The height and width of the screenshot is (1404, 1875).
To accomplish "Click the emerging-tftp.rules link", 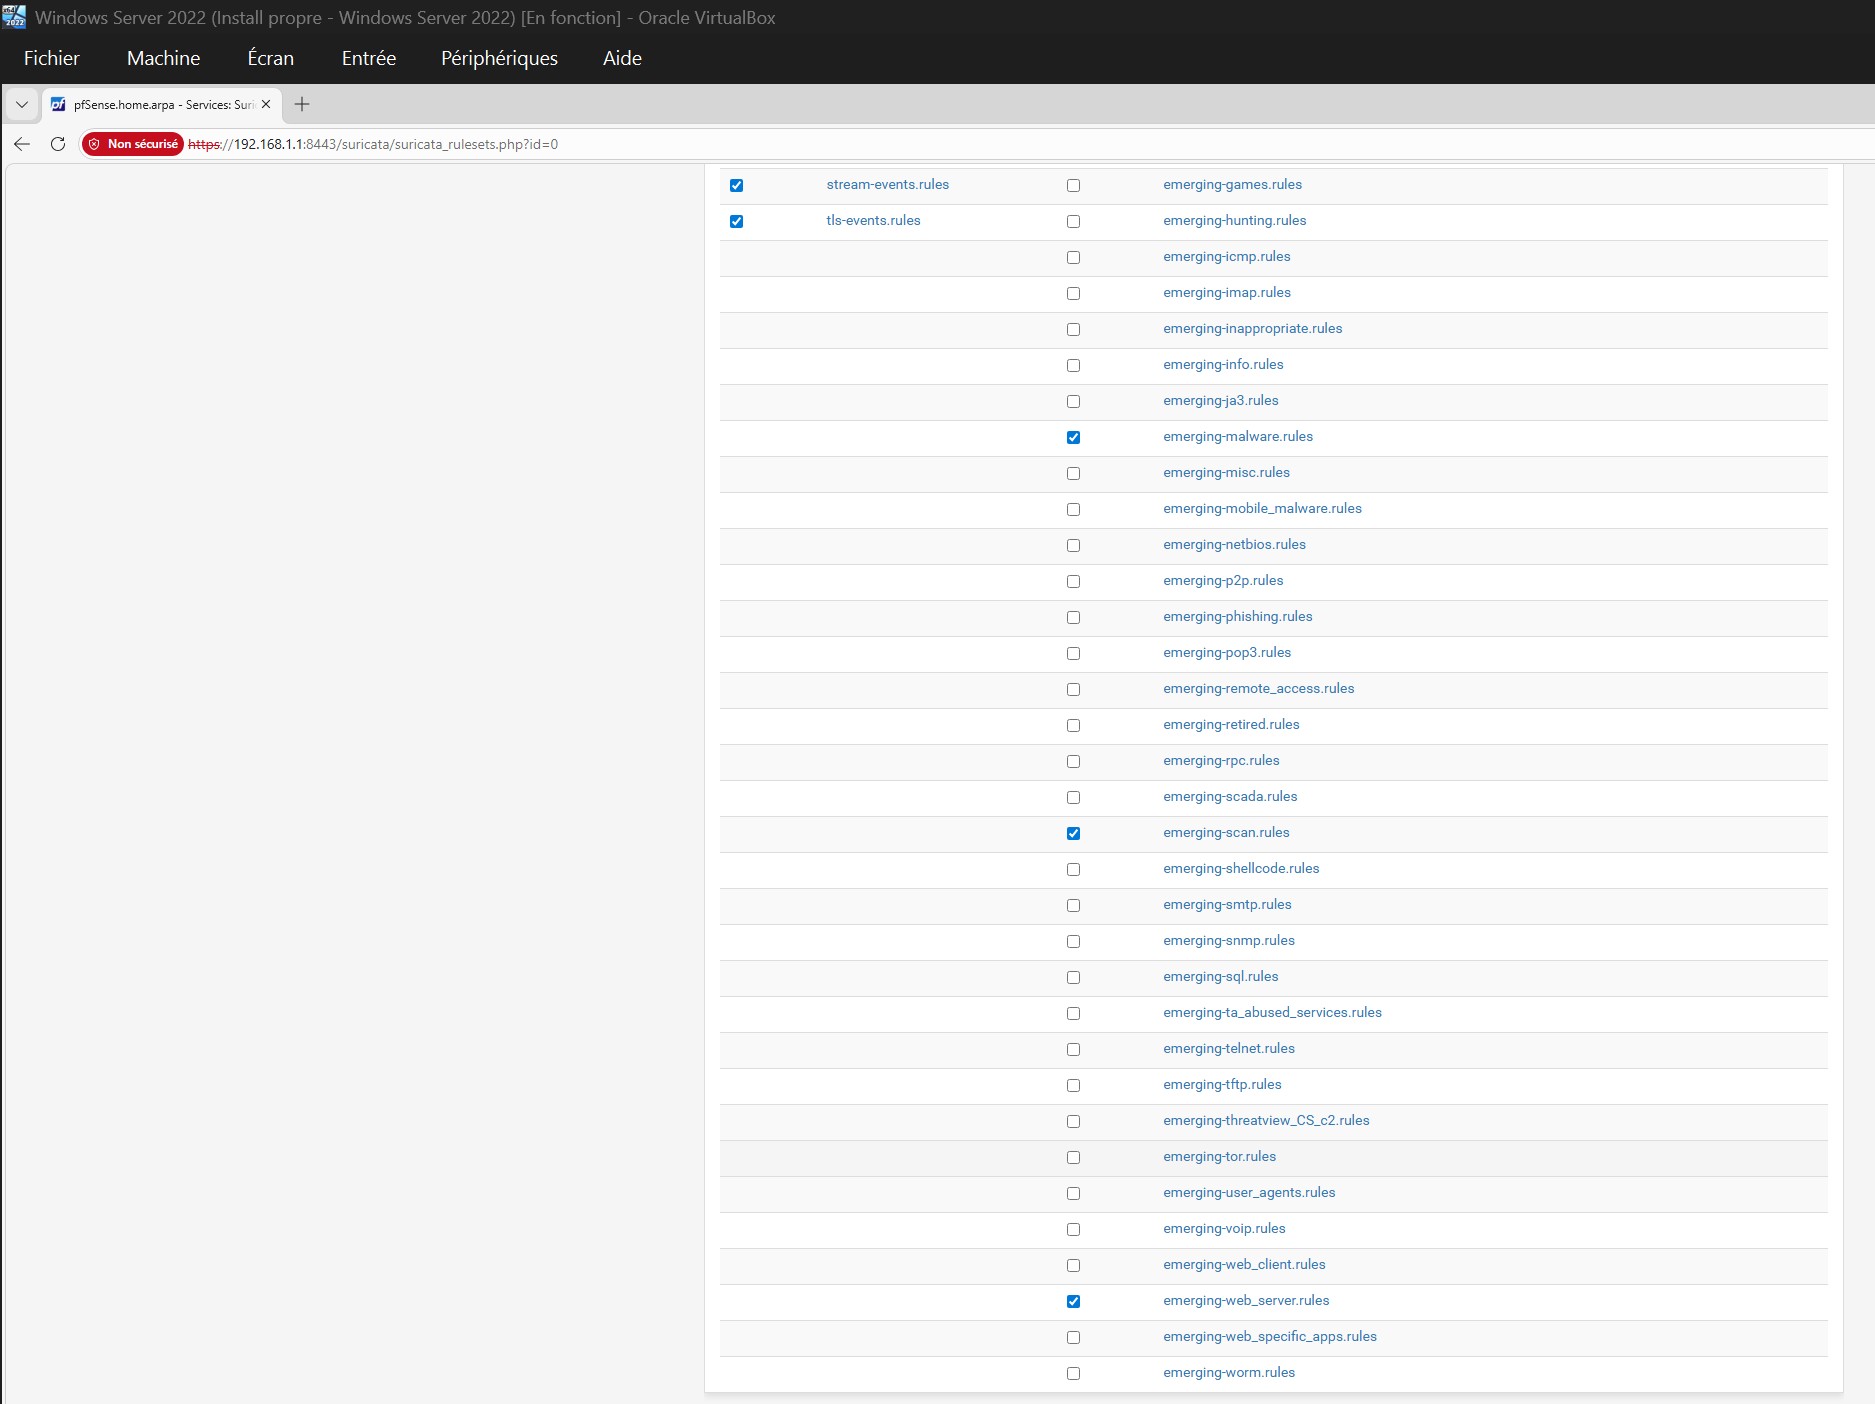I will [1222, 1084].
